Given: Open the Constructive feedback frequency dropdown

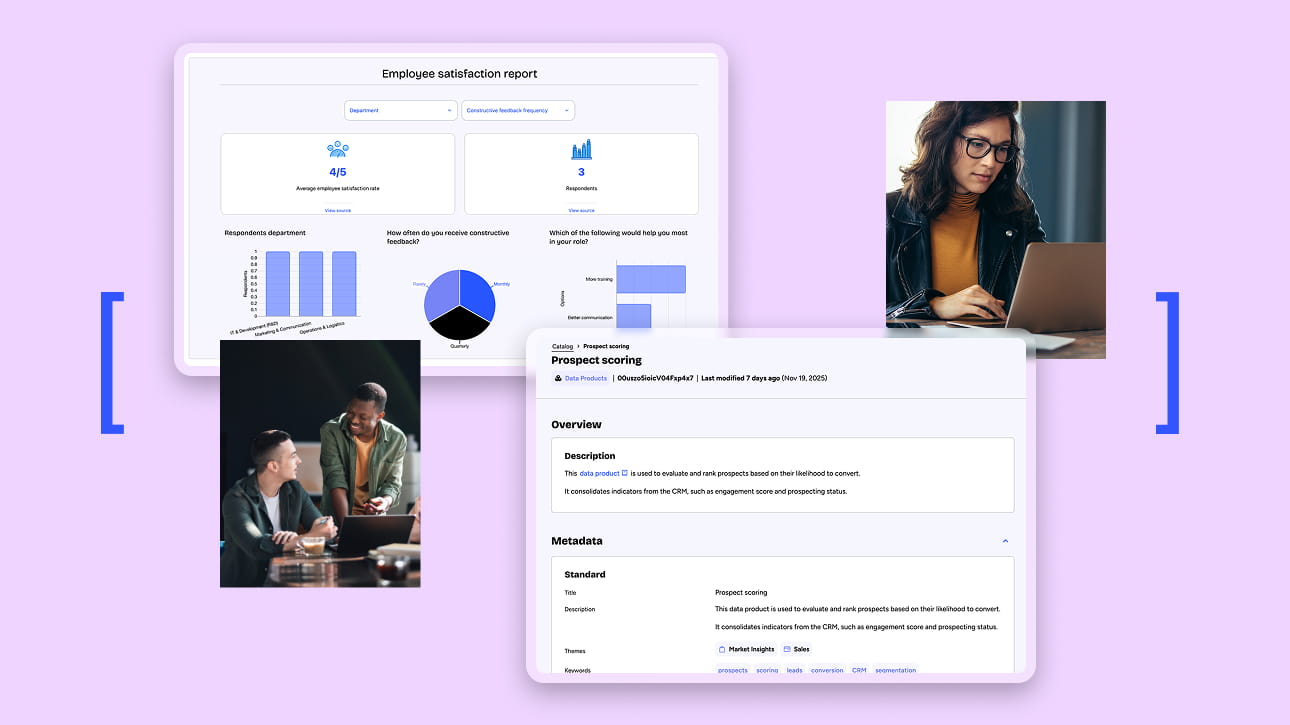Looking at the screenshot, I should point(518,110).
